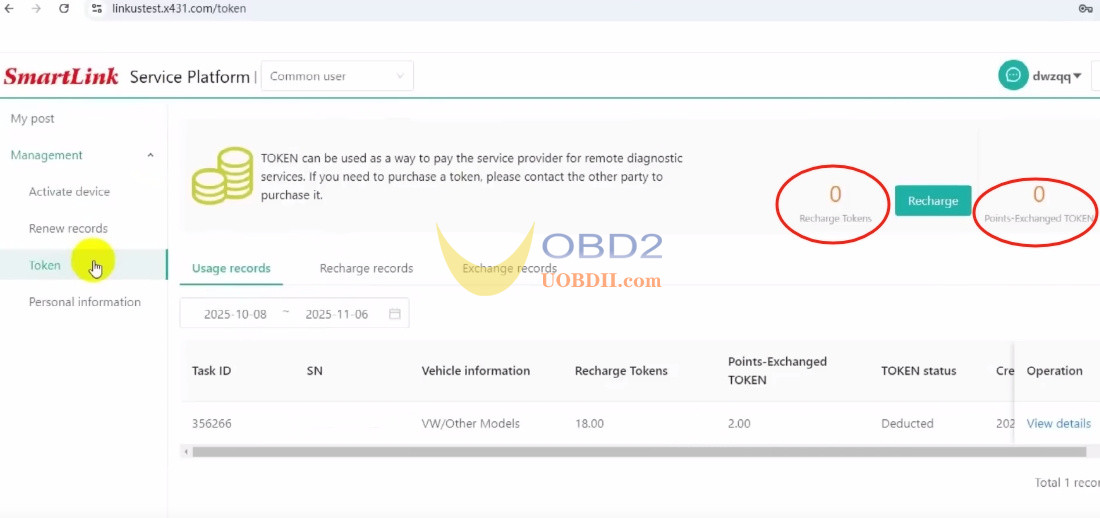Click the Recharge Tokens balance label
This screenshot has height=518, width=1100.
[835, 218]
